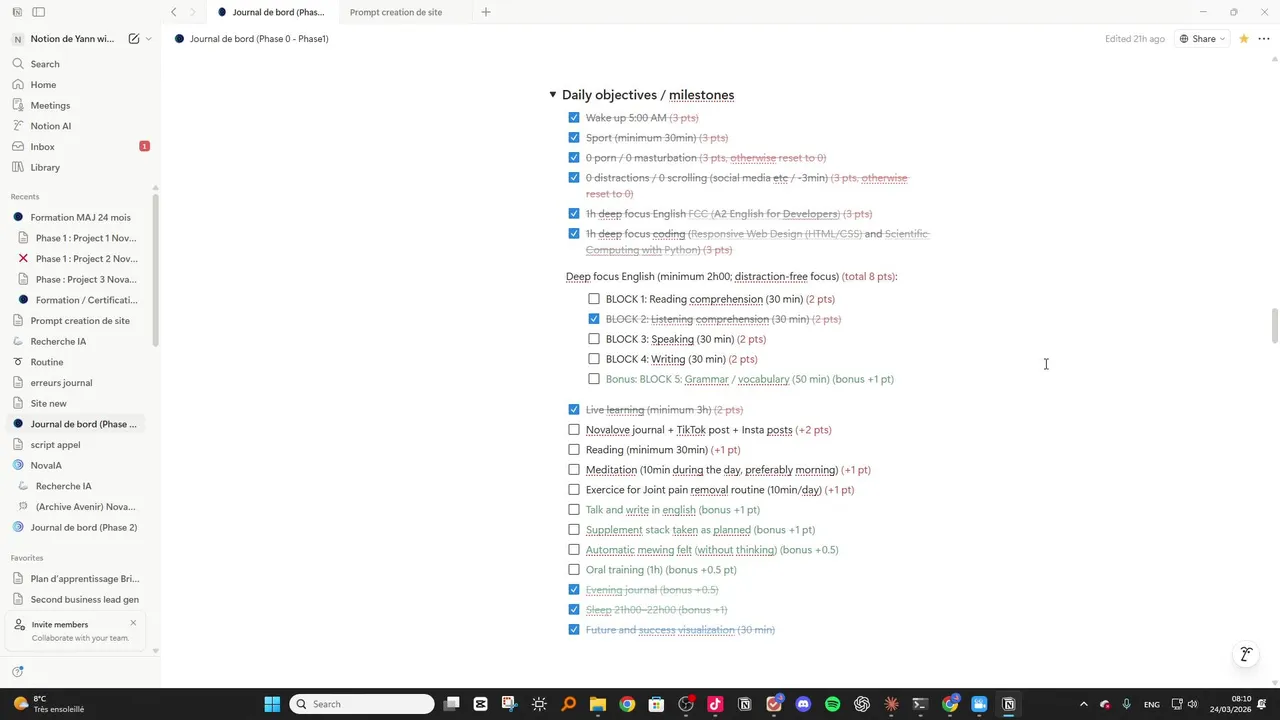Check BLOCK 4: Writing box
This screenshot has width=1280, height=720.
pos(594,359)
